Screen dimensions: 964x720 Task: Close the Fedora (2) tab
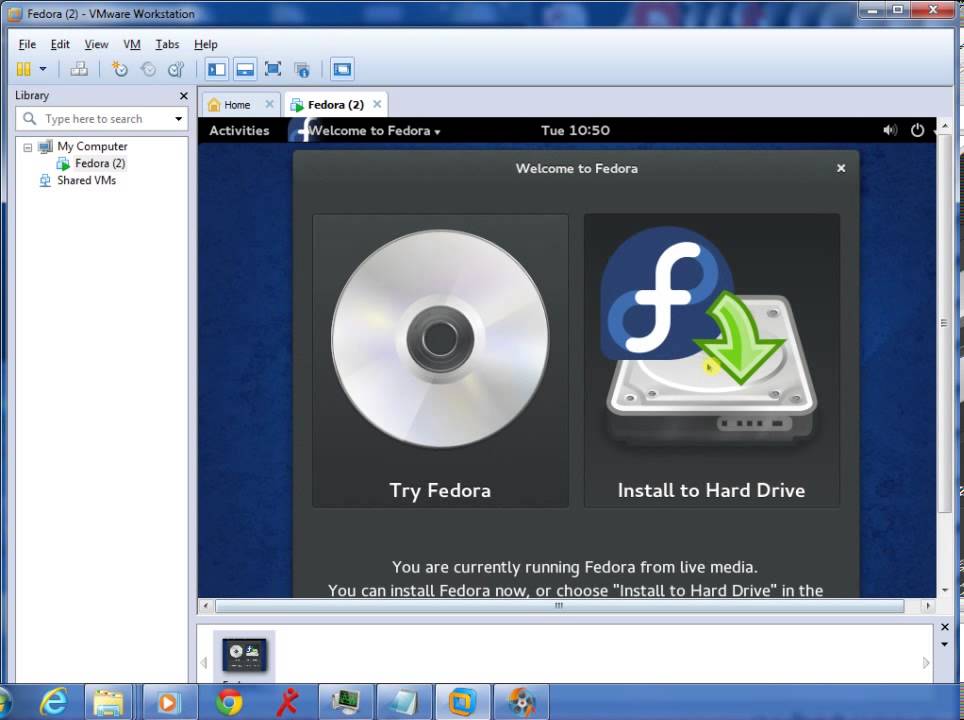(377, 104)
